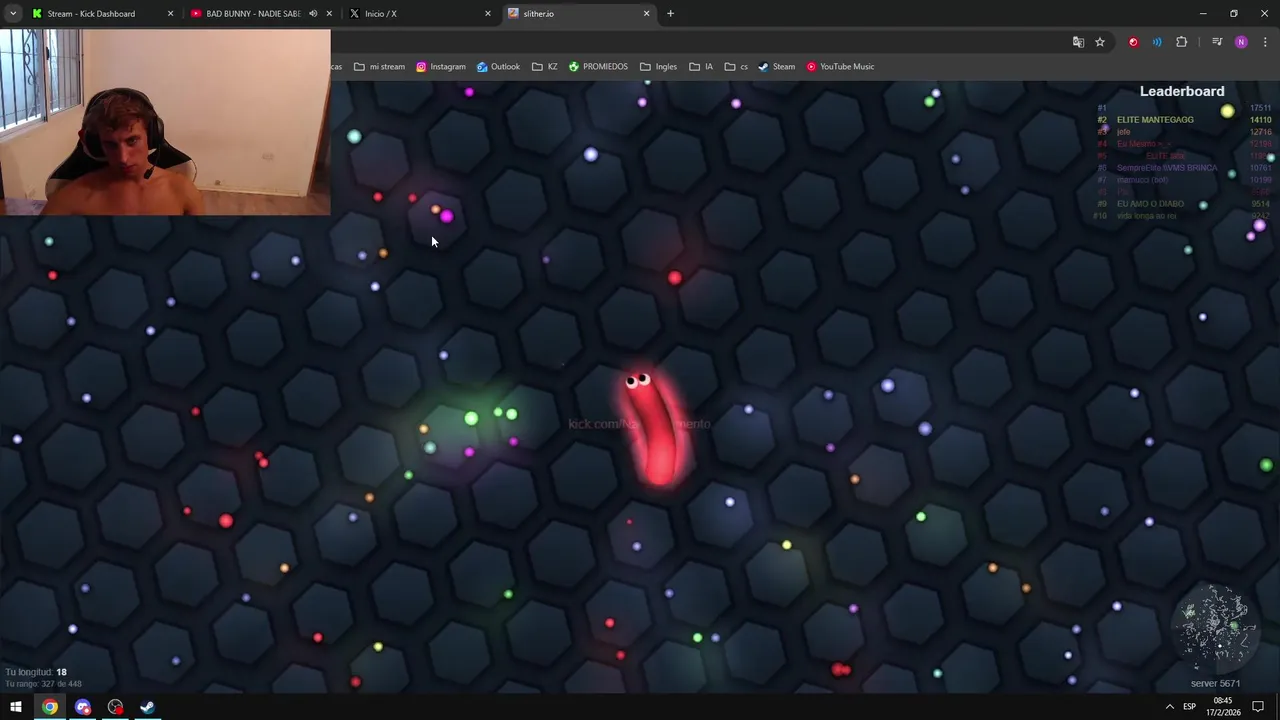The image size is (1280, 720).
Task: Click the red recording extension icon
Action: 1133,42
